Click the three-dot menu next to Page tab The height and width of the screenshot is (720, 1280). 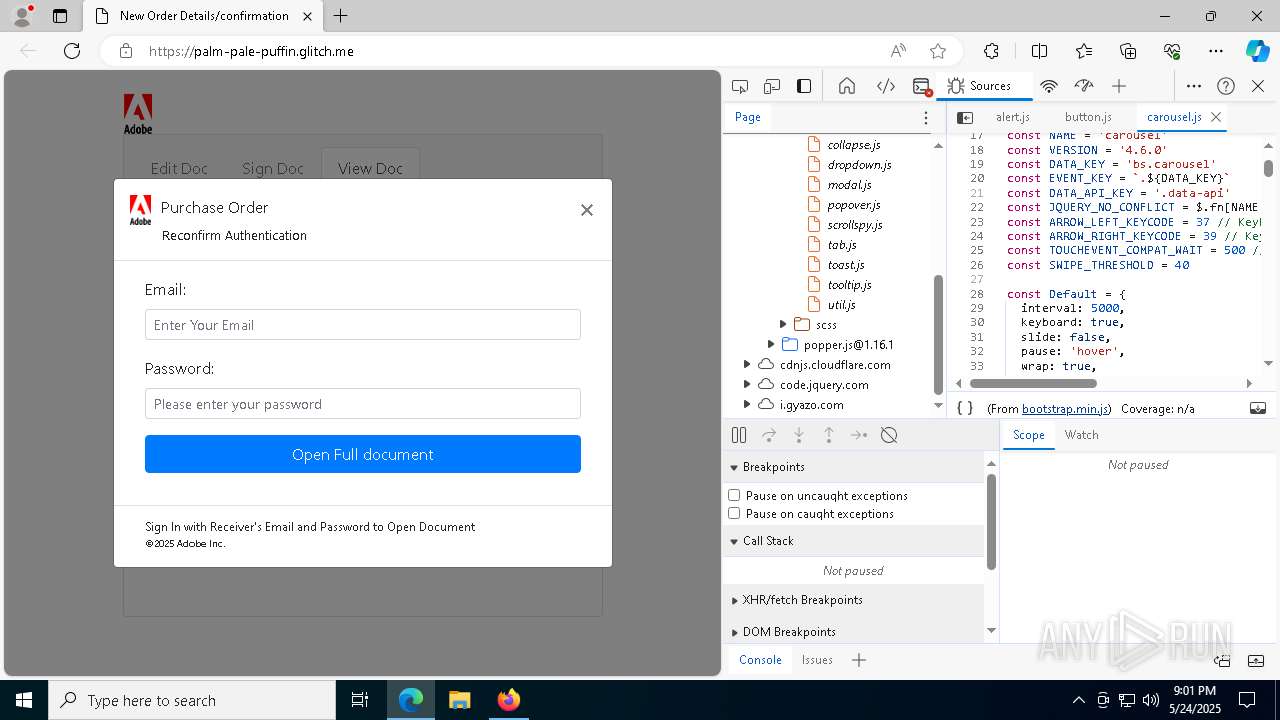tap(926, 117)
